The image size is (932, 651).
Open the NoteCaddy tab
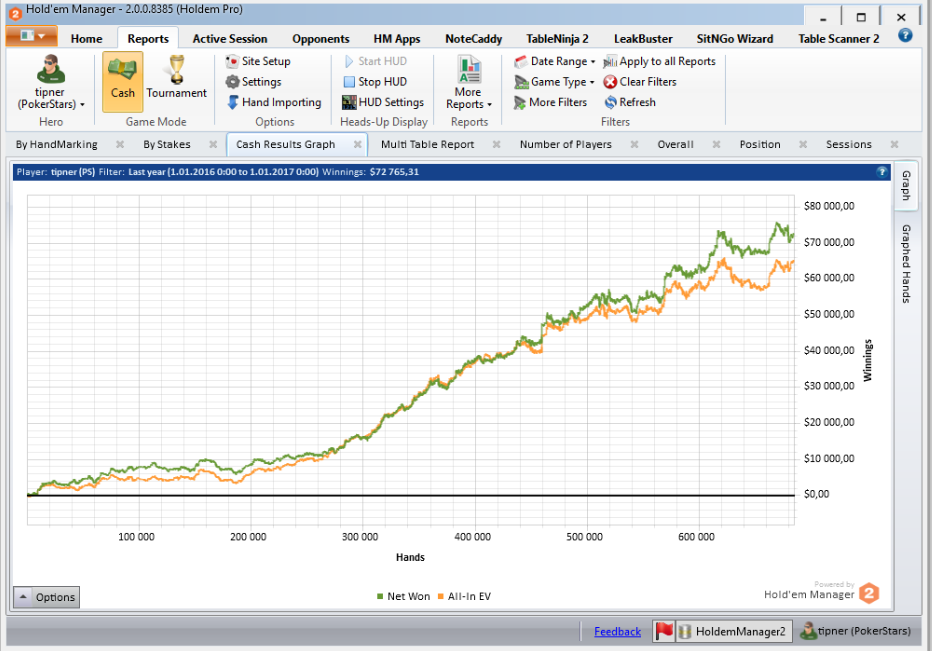[x=474, y=39]
